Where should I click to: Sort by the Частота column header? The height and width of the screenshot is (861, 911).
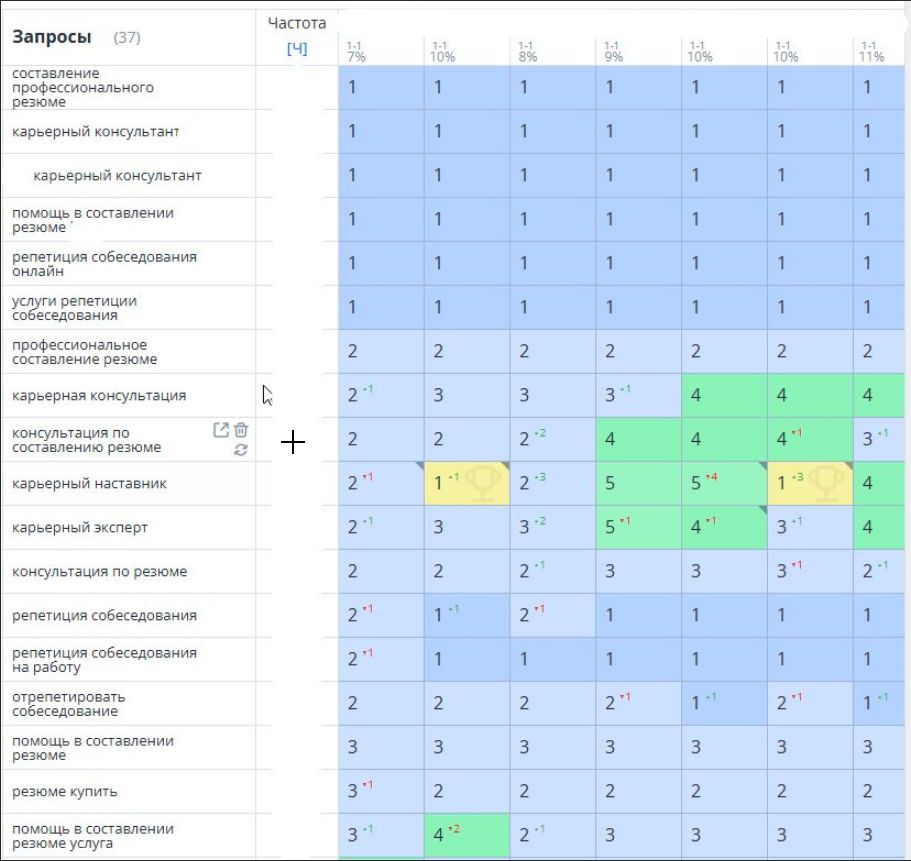click(297, 22)
